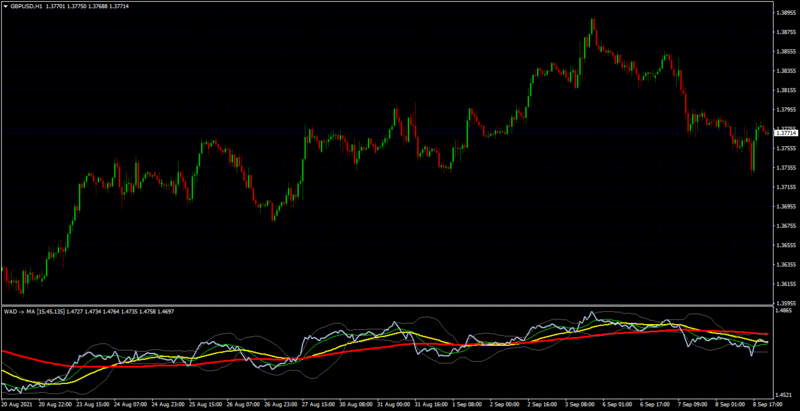Click the GBPUSD,H1 symbol label
800x411 pixels.
26,5
